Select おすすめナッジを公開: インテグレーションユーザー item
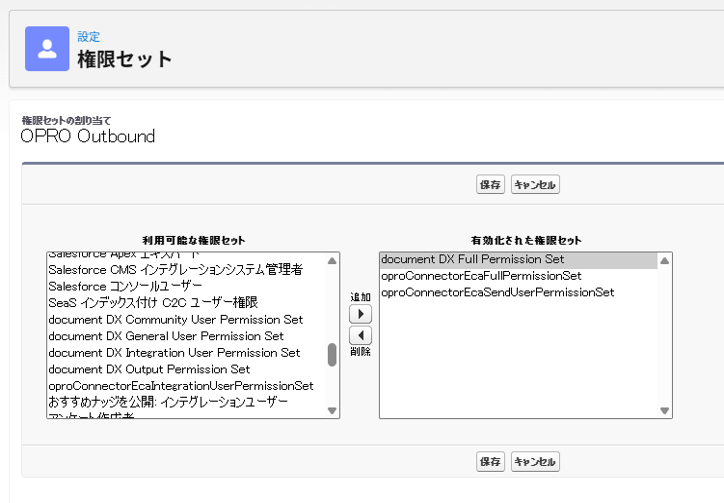Image resolution: width=724 pixels, height=503 pixels. point(186,402)
